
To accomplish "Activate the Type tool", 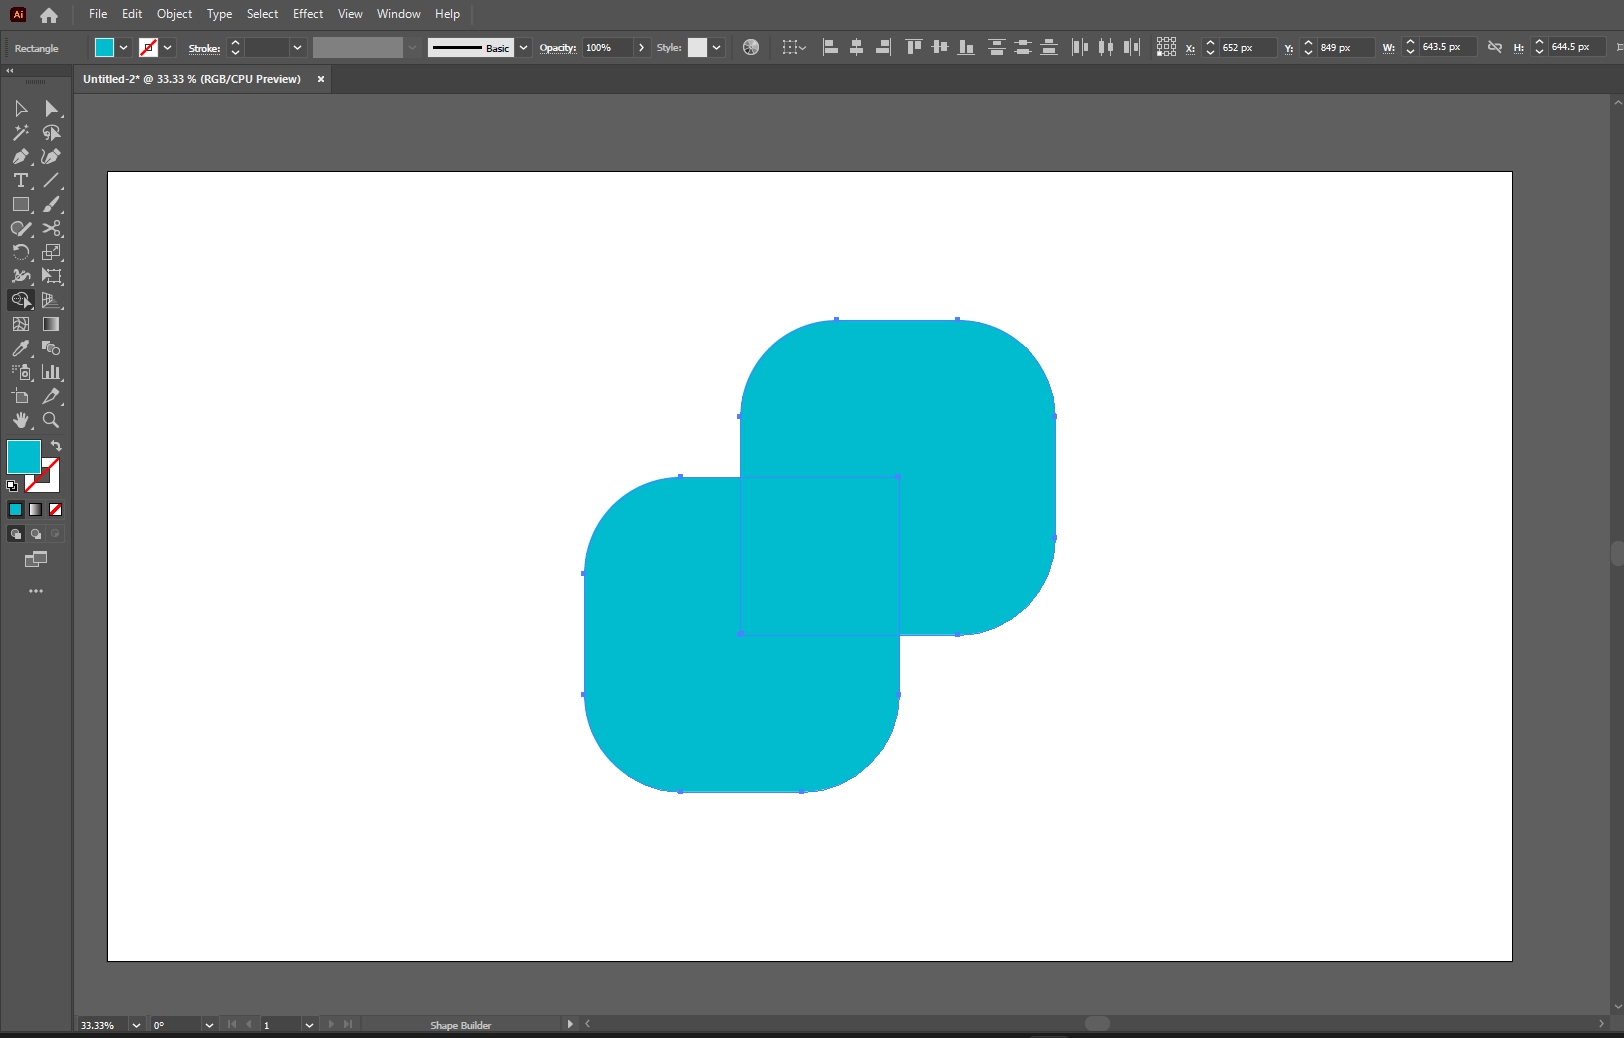I will coord(21,180).
